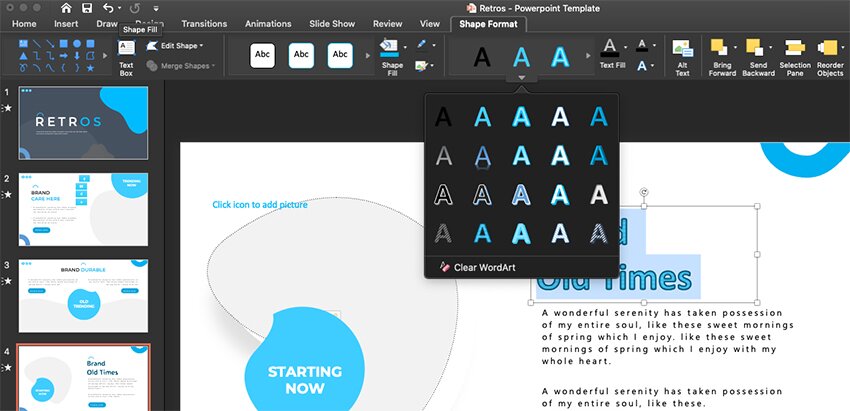Switch to the Transitions tab
This screenshot has width=850, height=411.
[204, 23]
